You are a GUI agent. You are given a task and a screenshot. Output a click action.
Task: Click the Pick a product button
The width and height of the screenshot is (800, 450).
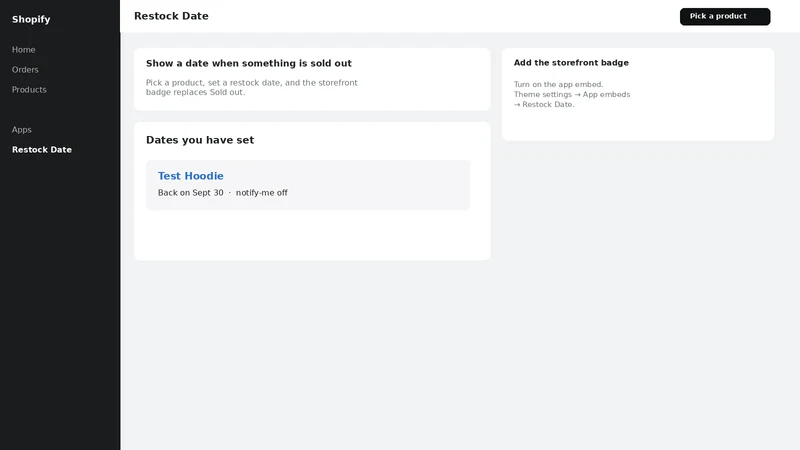coord(724,16)
